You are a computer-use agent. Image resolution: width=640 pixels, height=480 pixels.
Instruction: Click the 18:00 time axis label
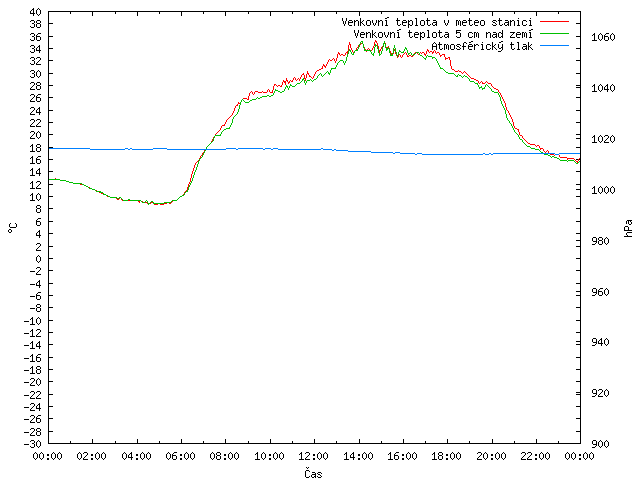(447, 456)
